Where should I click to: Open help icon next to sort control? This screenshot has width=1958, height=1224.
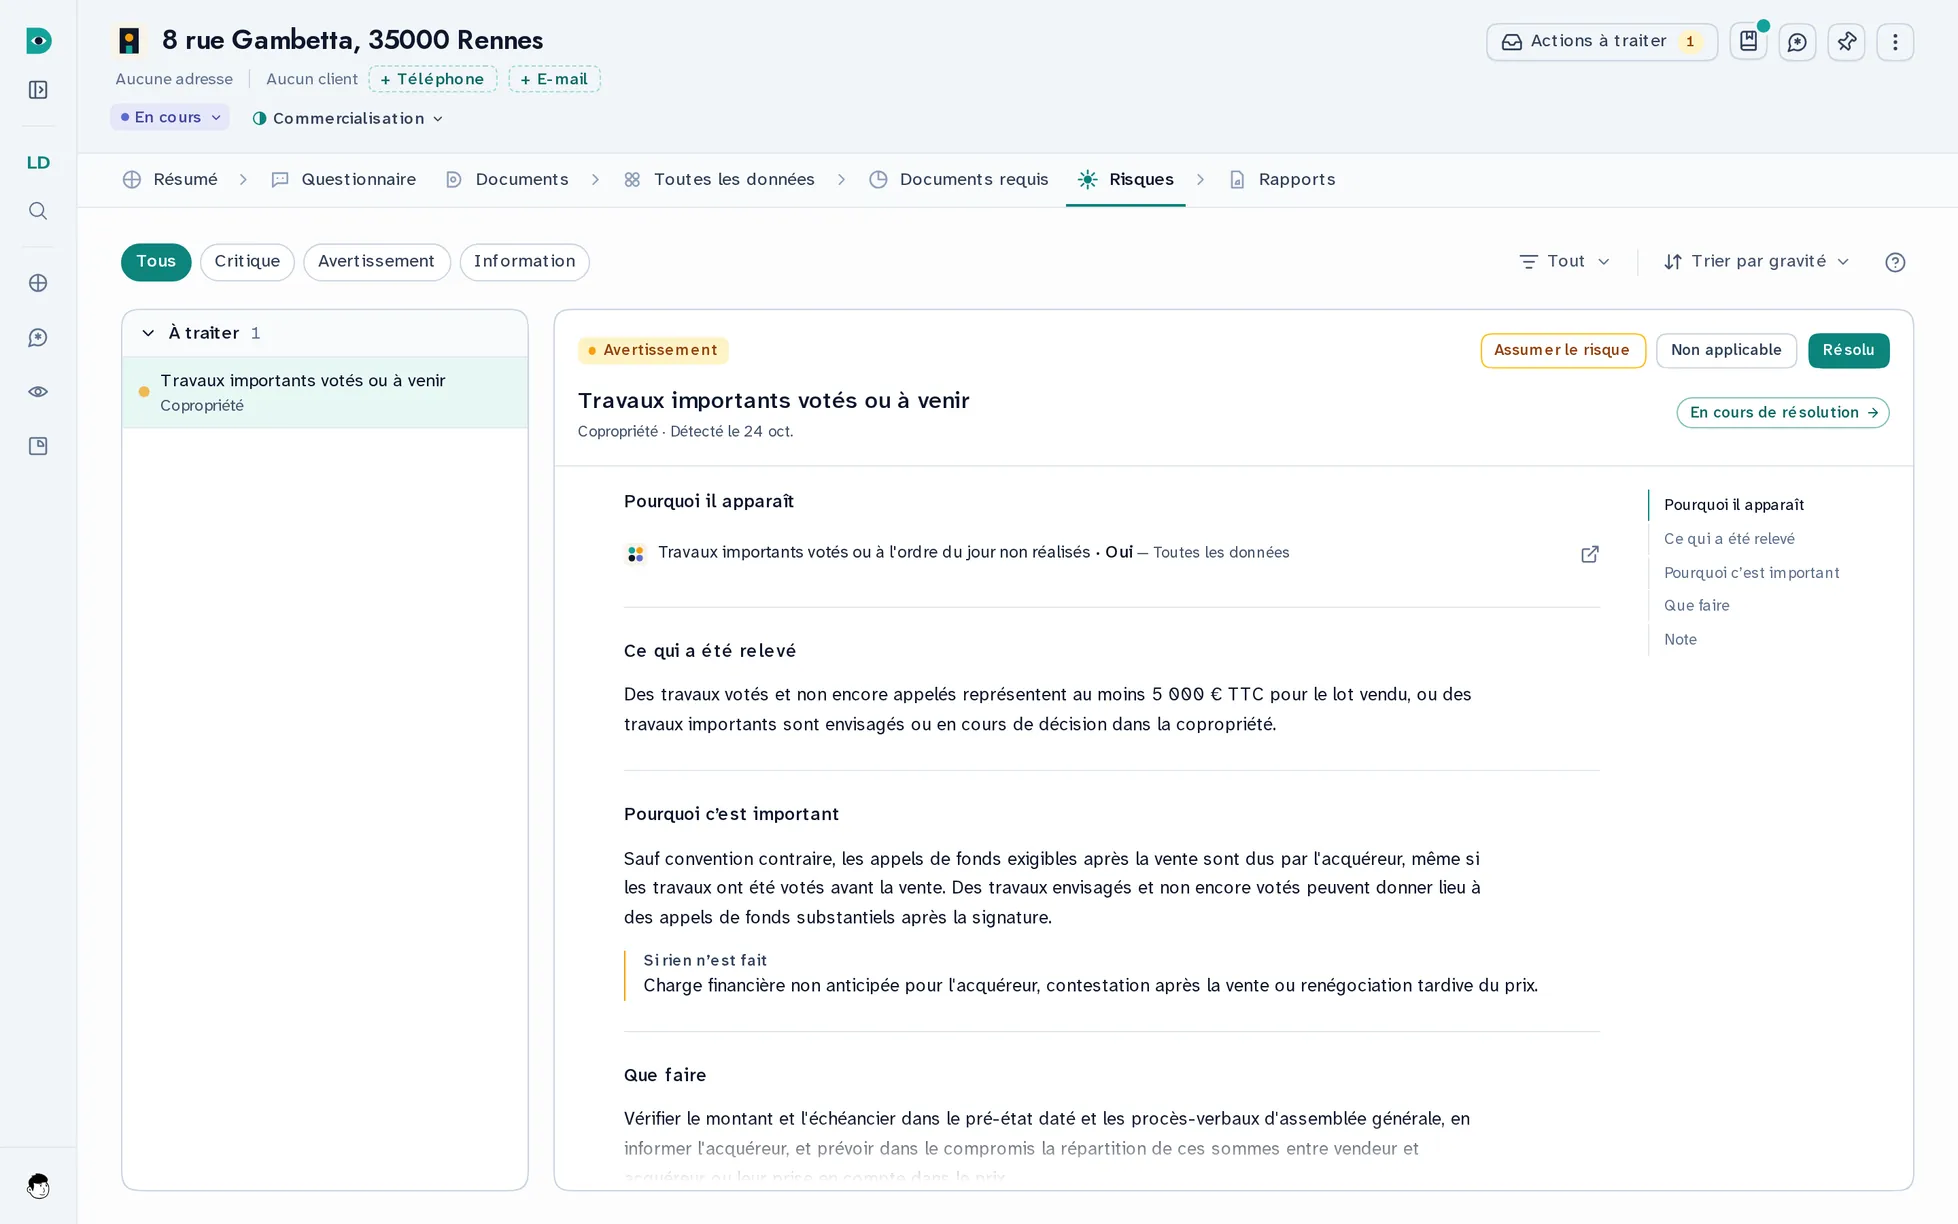tap(1895, 262)
